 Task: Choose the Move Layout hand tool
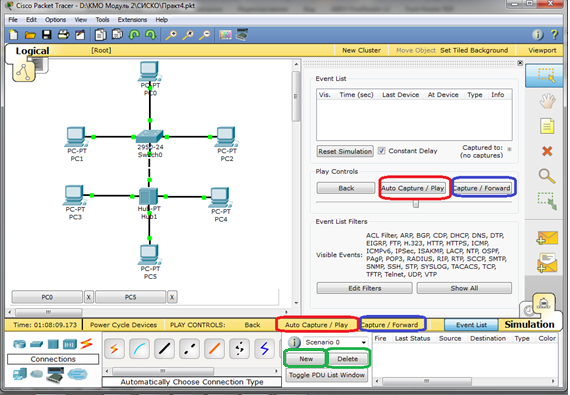(547, 101)
